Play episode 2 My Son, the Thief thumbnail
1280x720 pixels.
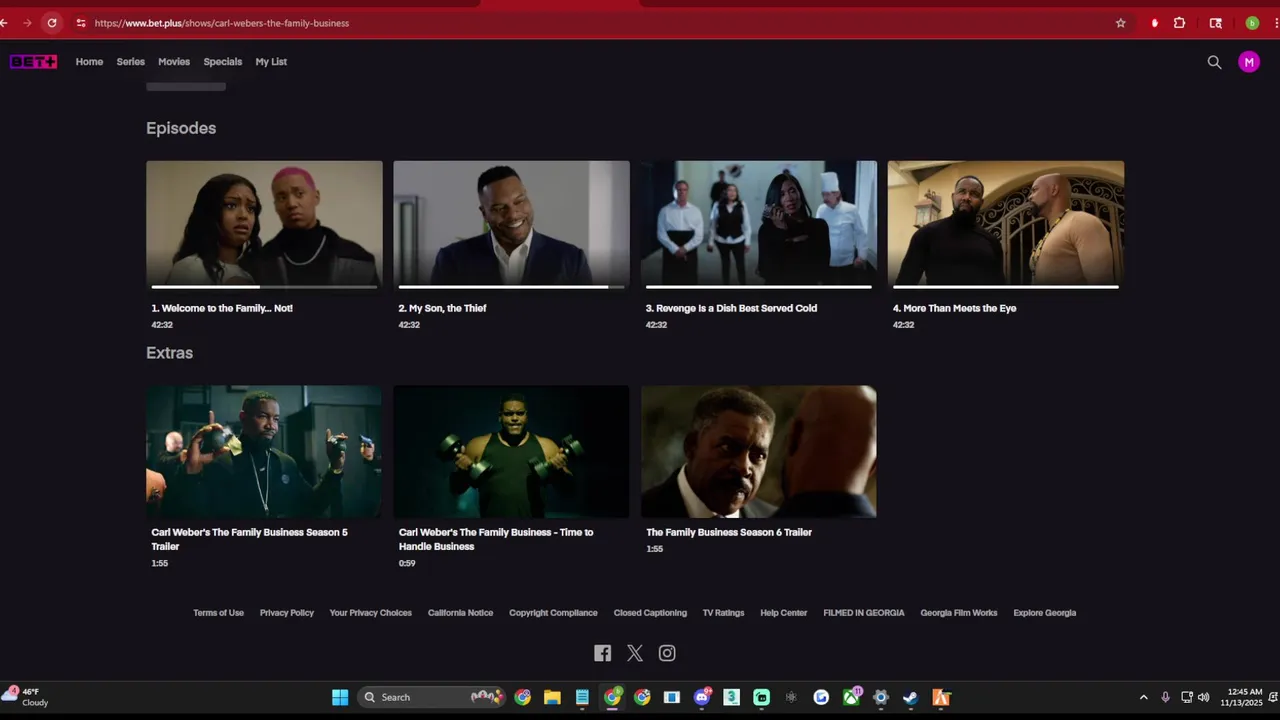click(511, 223)
